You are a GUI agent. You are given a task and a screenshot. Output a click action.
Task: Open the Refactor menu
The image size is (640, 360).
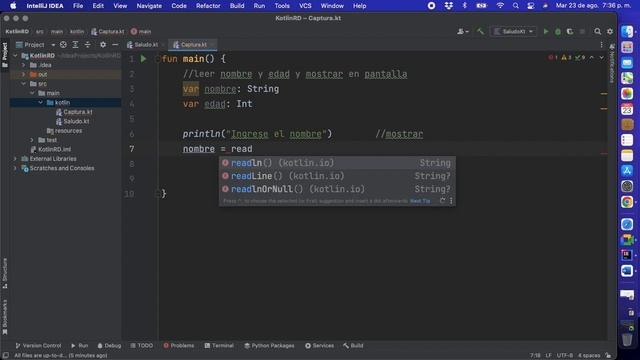click(208, 6)
